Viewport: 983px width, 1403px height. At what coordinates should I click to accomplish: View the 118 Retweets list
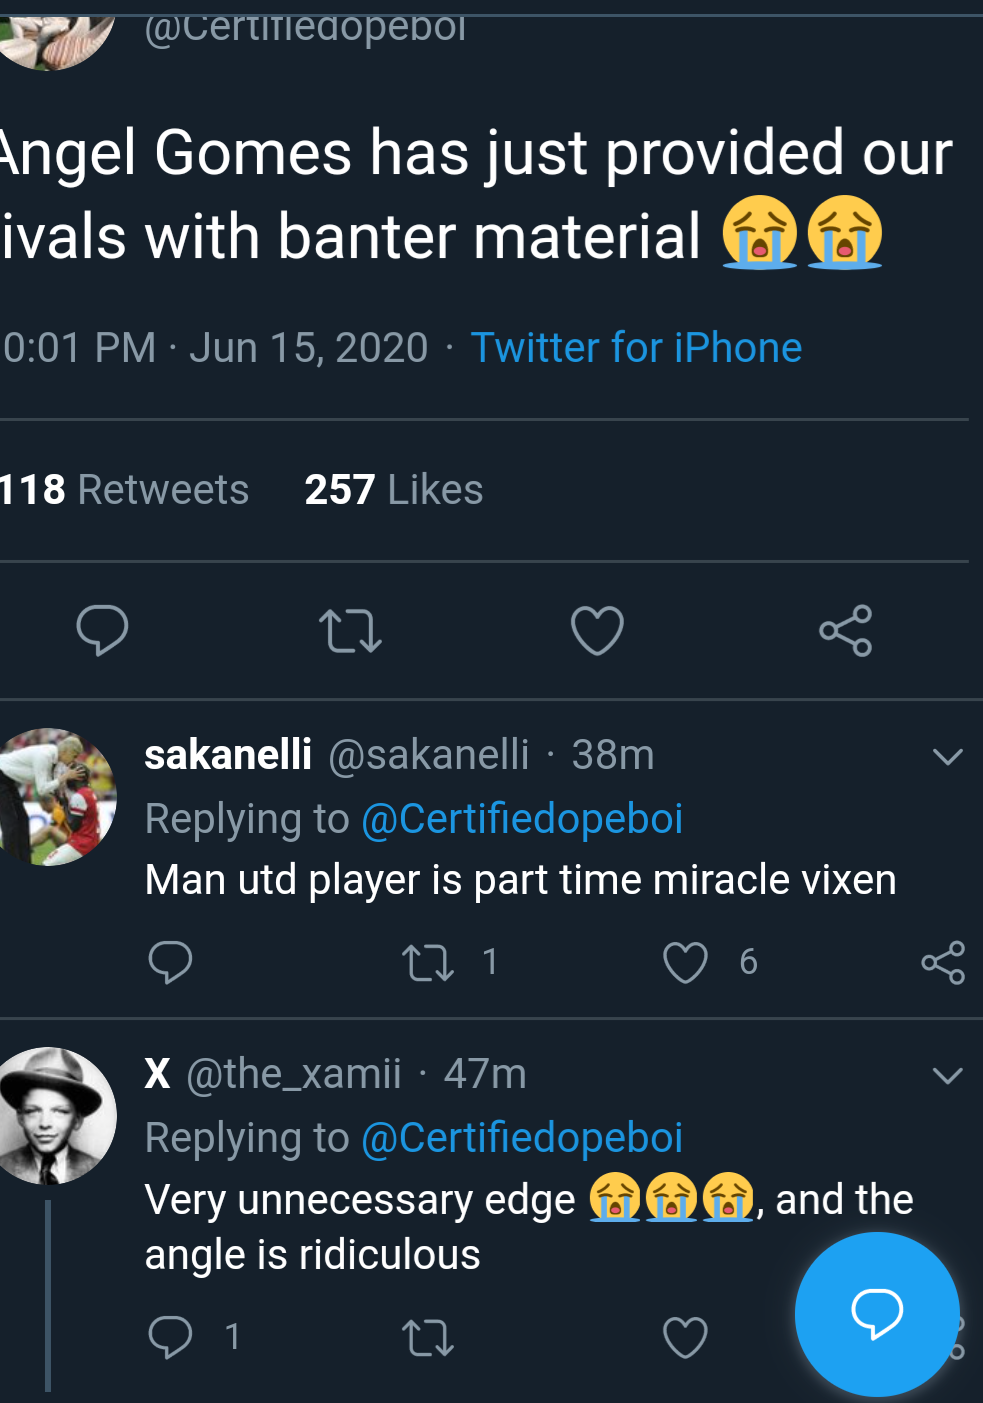pos(124,490)
